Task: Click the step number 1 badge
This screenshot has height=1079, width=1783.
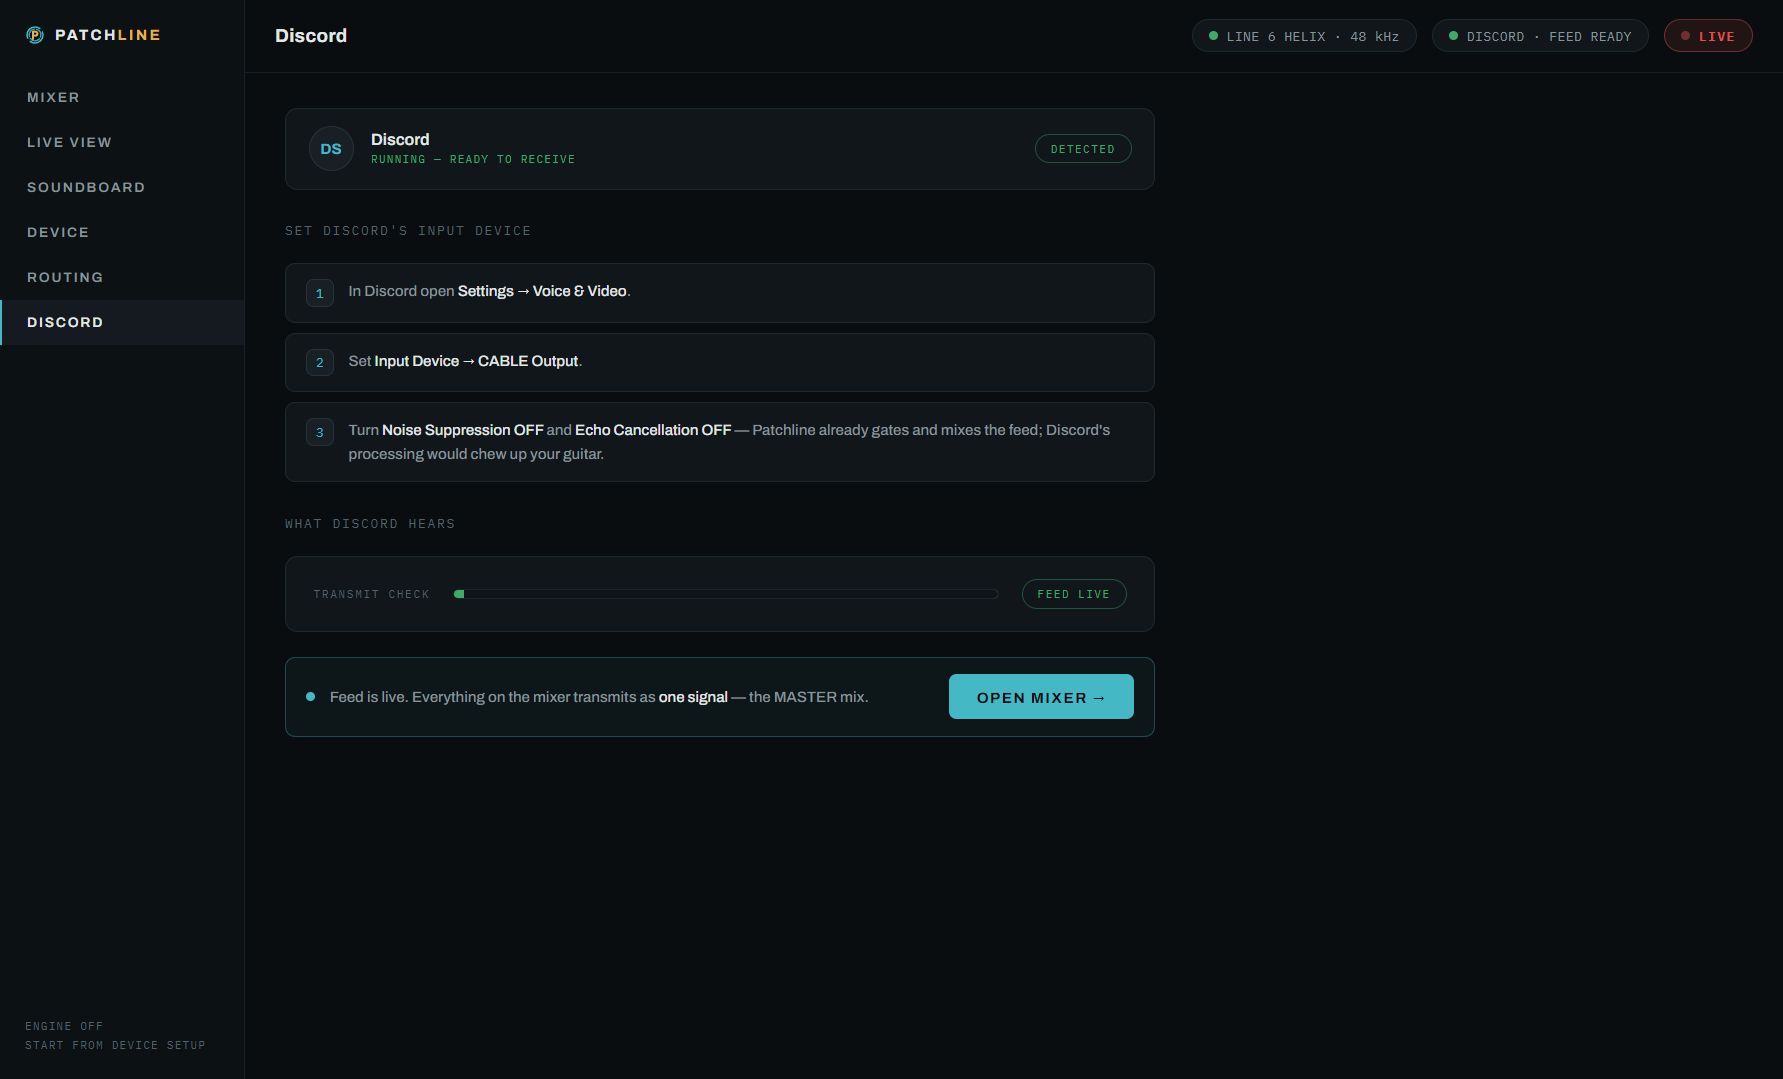Action: (320, 293)
